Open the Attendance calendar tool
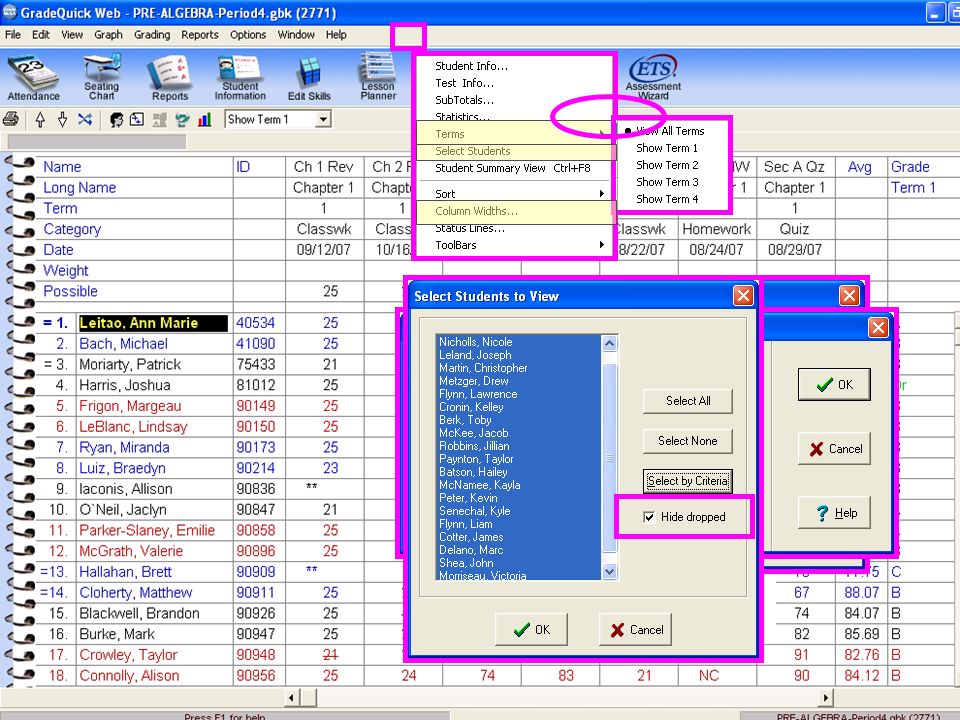 (x=33, y=77)
